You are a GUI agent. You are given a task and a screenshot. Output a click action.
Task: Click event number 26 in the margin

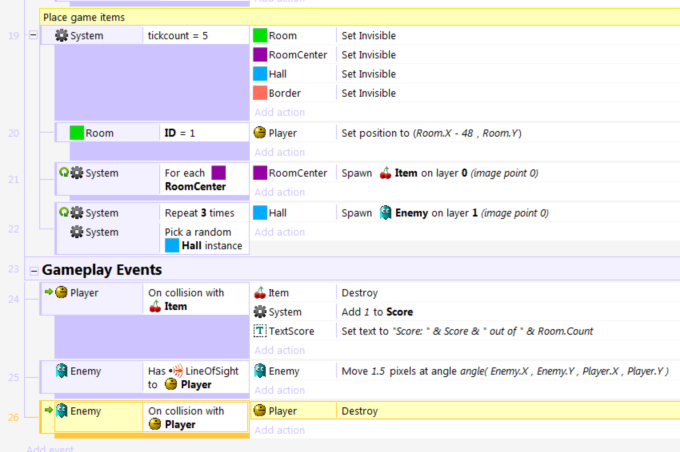click(x=14, y=416)
